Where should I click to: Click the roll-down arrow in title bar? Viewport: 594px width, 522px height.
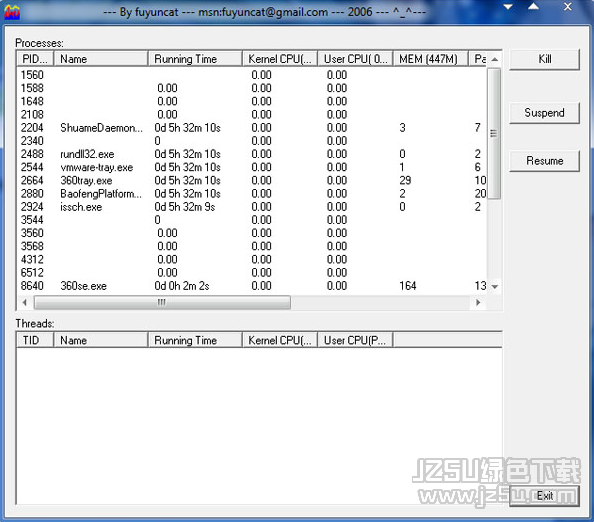[508, 7]
